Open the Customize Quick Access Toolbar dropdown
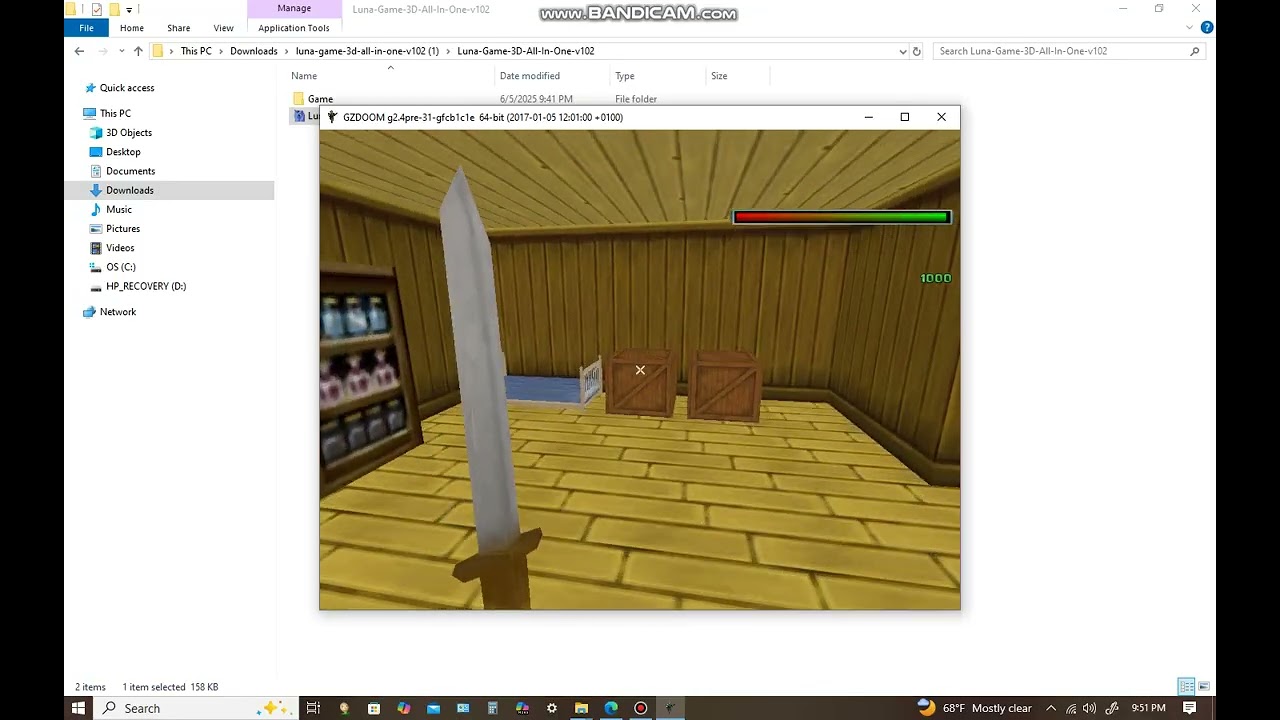The height and width of the screenshot is (720, 1280). (x=129, y=10)
